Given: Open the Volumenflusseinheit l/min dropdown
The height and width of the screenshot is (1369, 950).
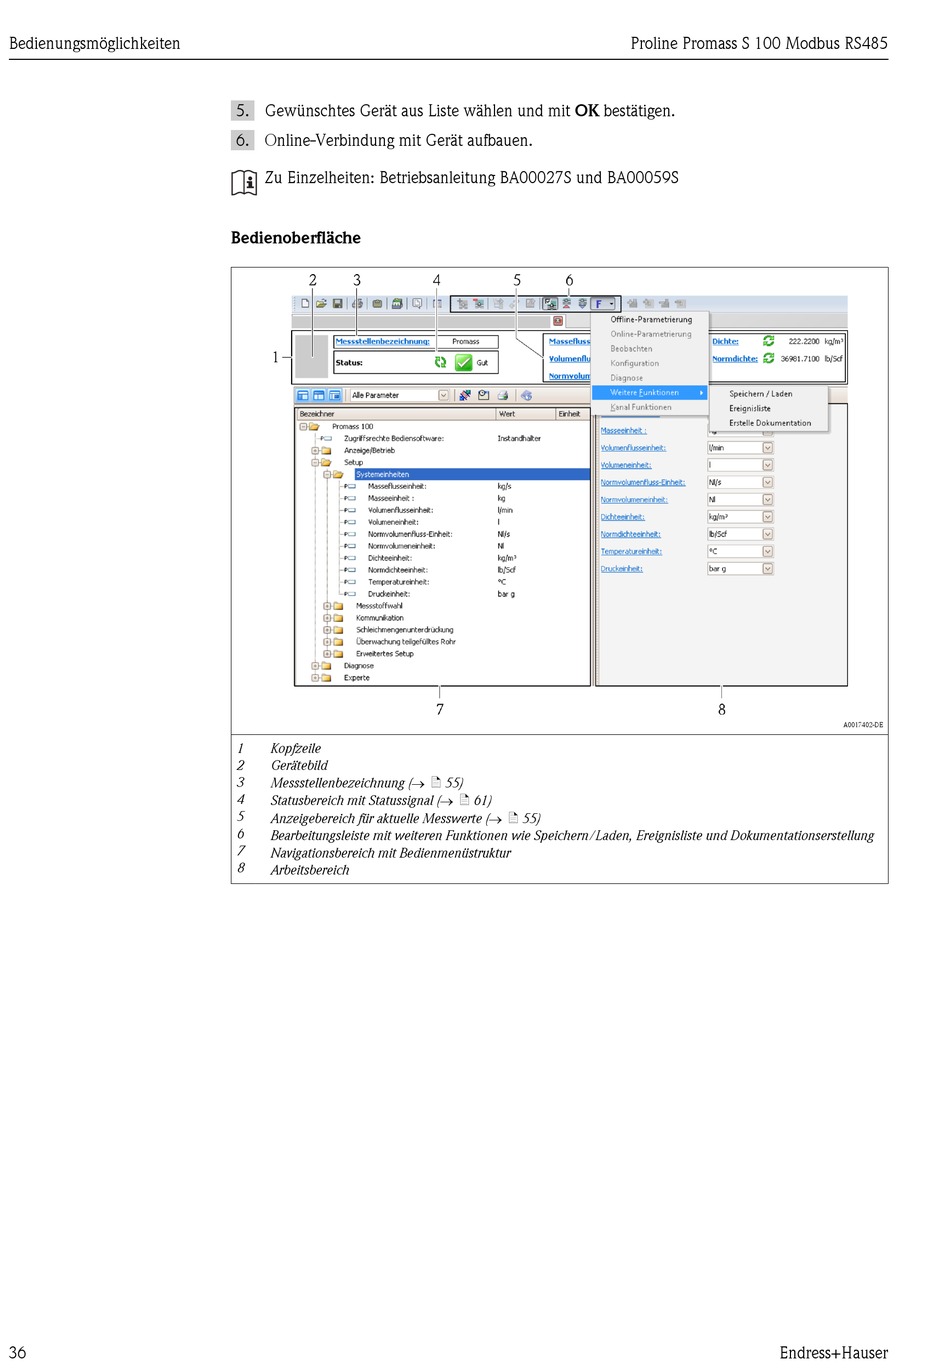Looking at the screenshot, I should [768, 448].
